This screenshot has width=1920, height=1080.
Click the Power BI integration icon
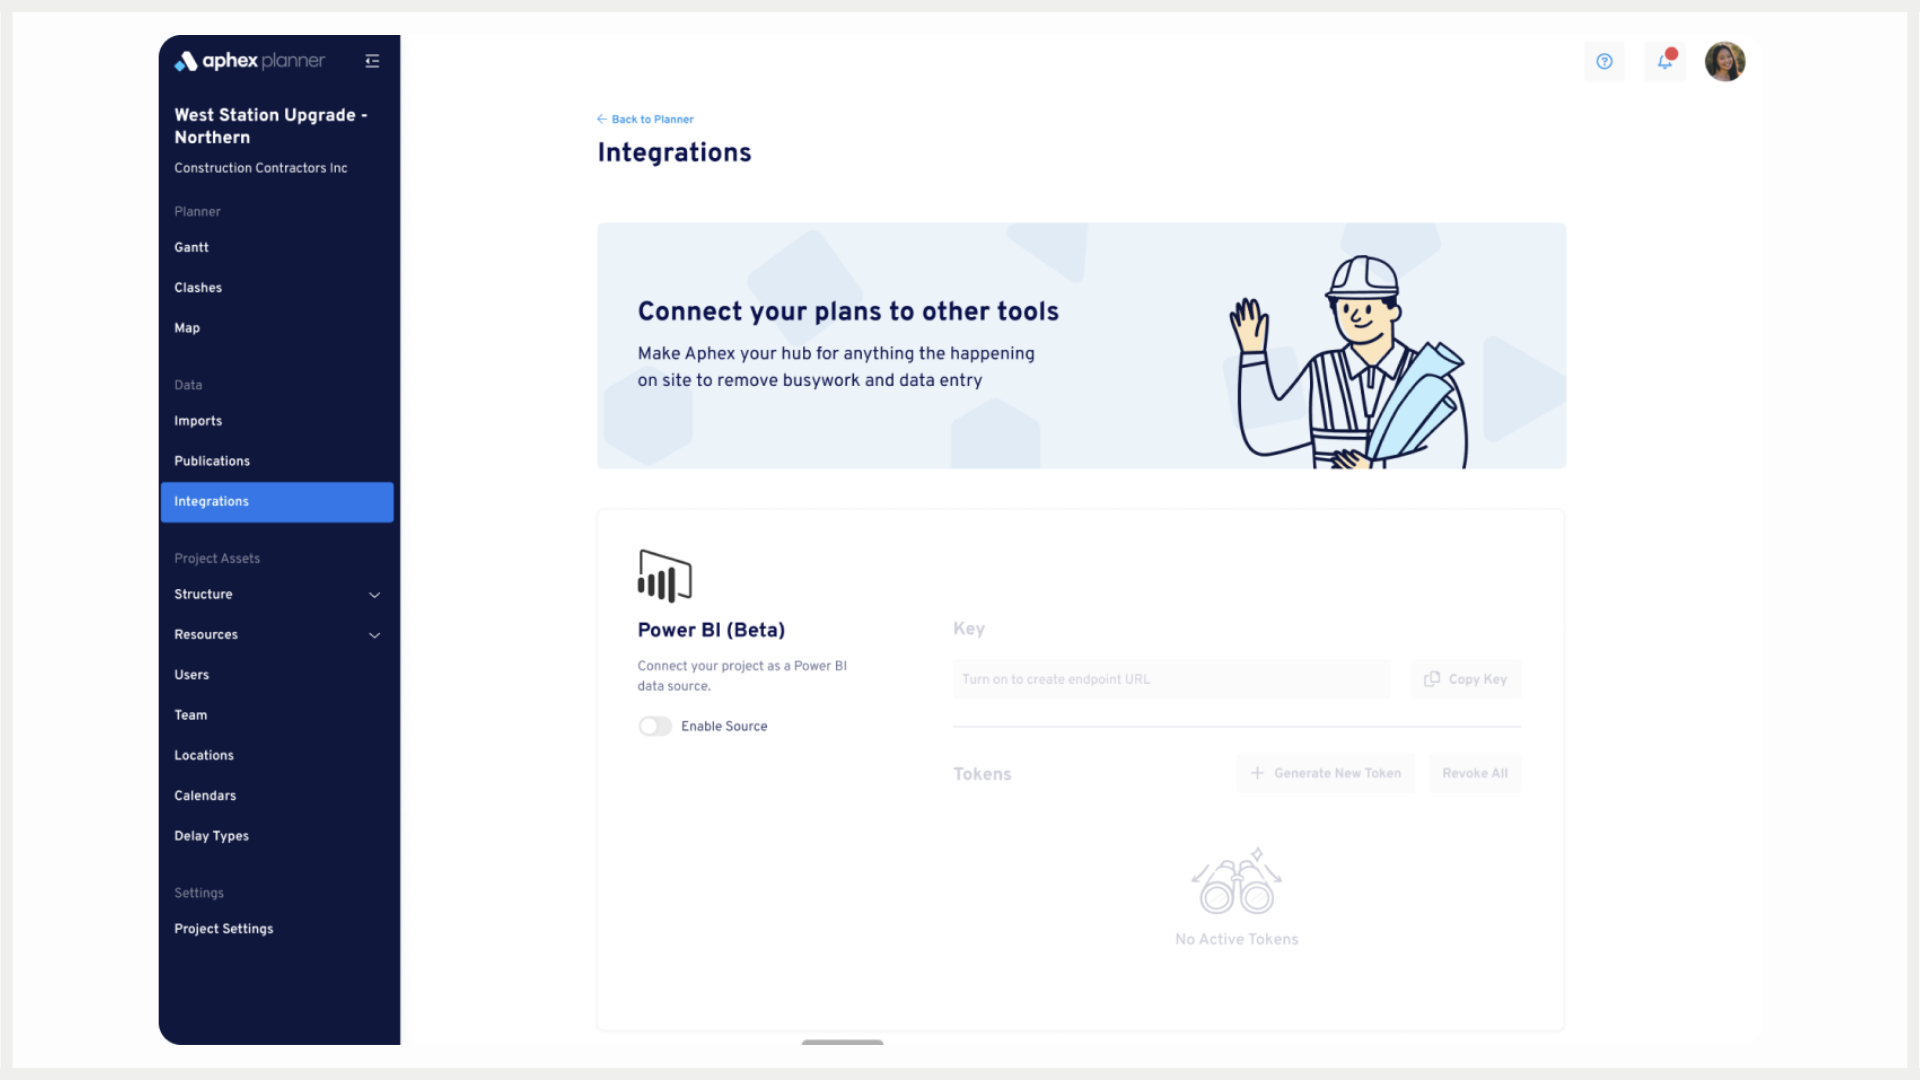665,576
